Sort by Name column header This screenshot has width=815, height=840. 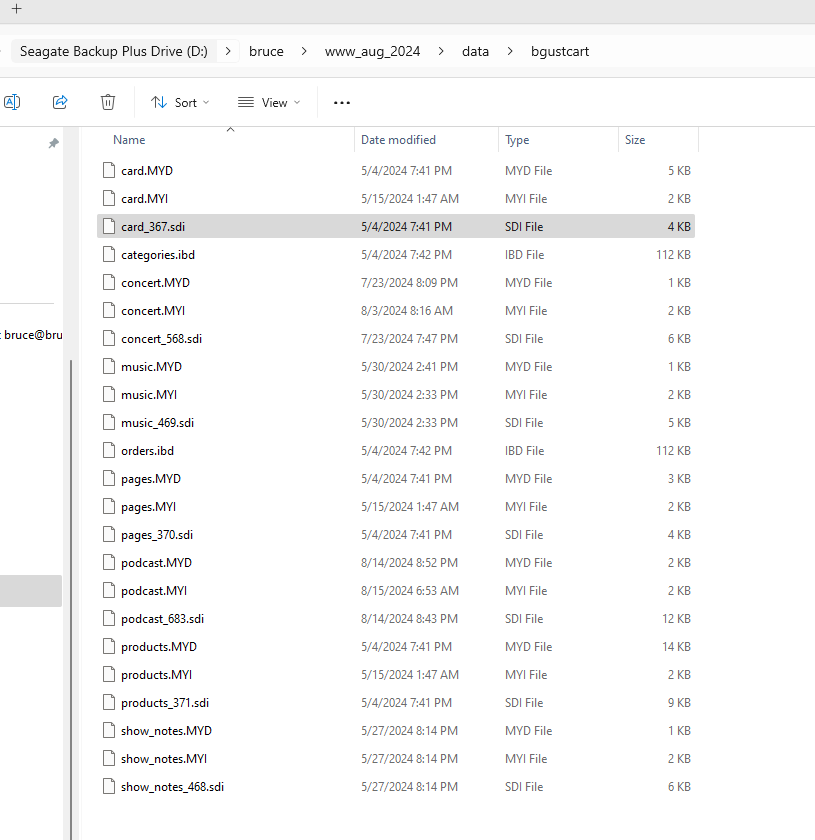click(x=129, y=140)
